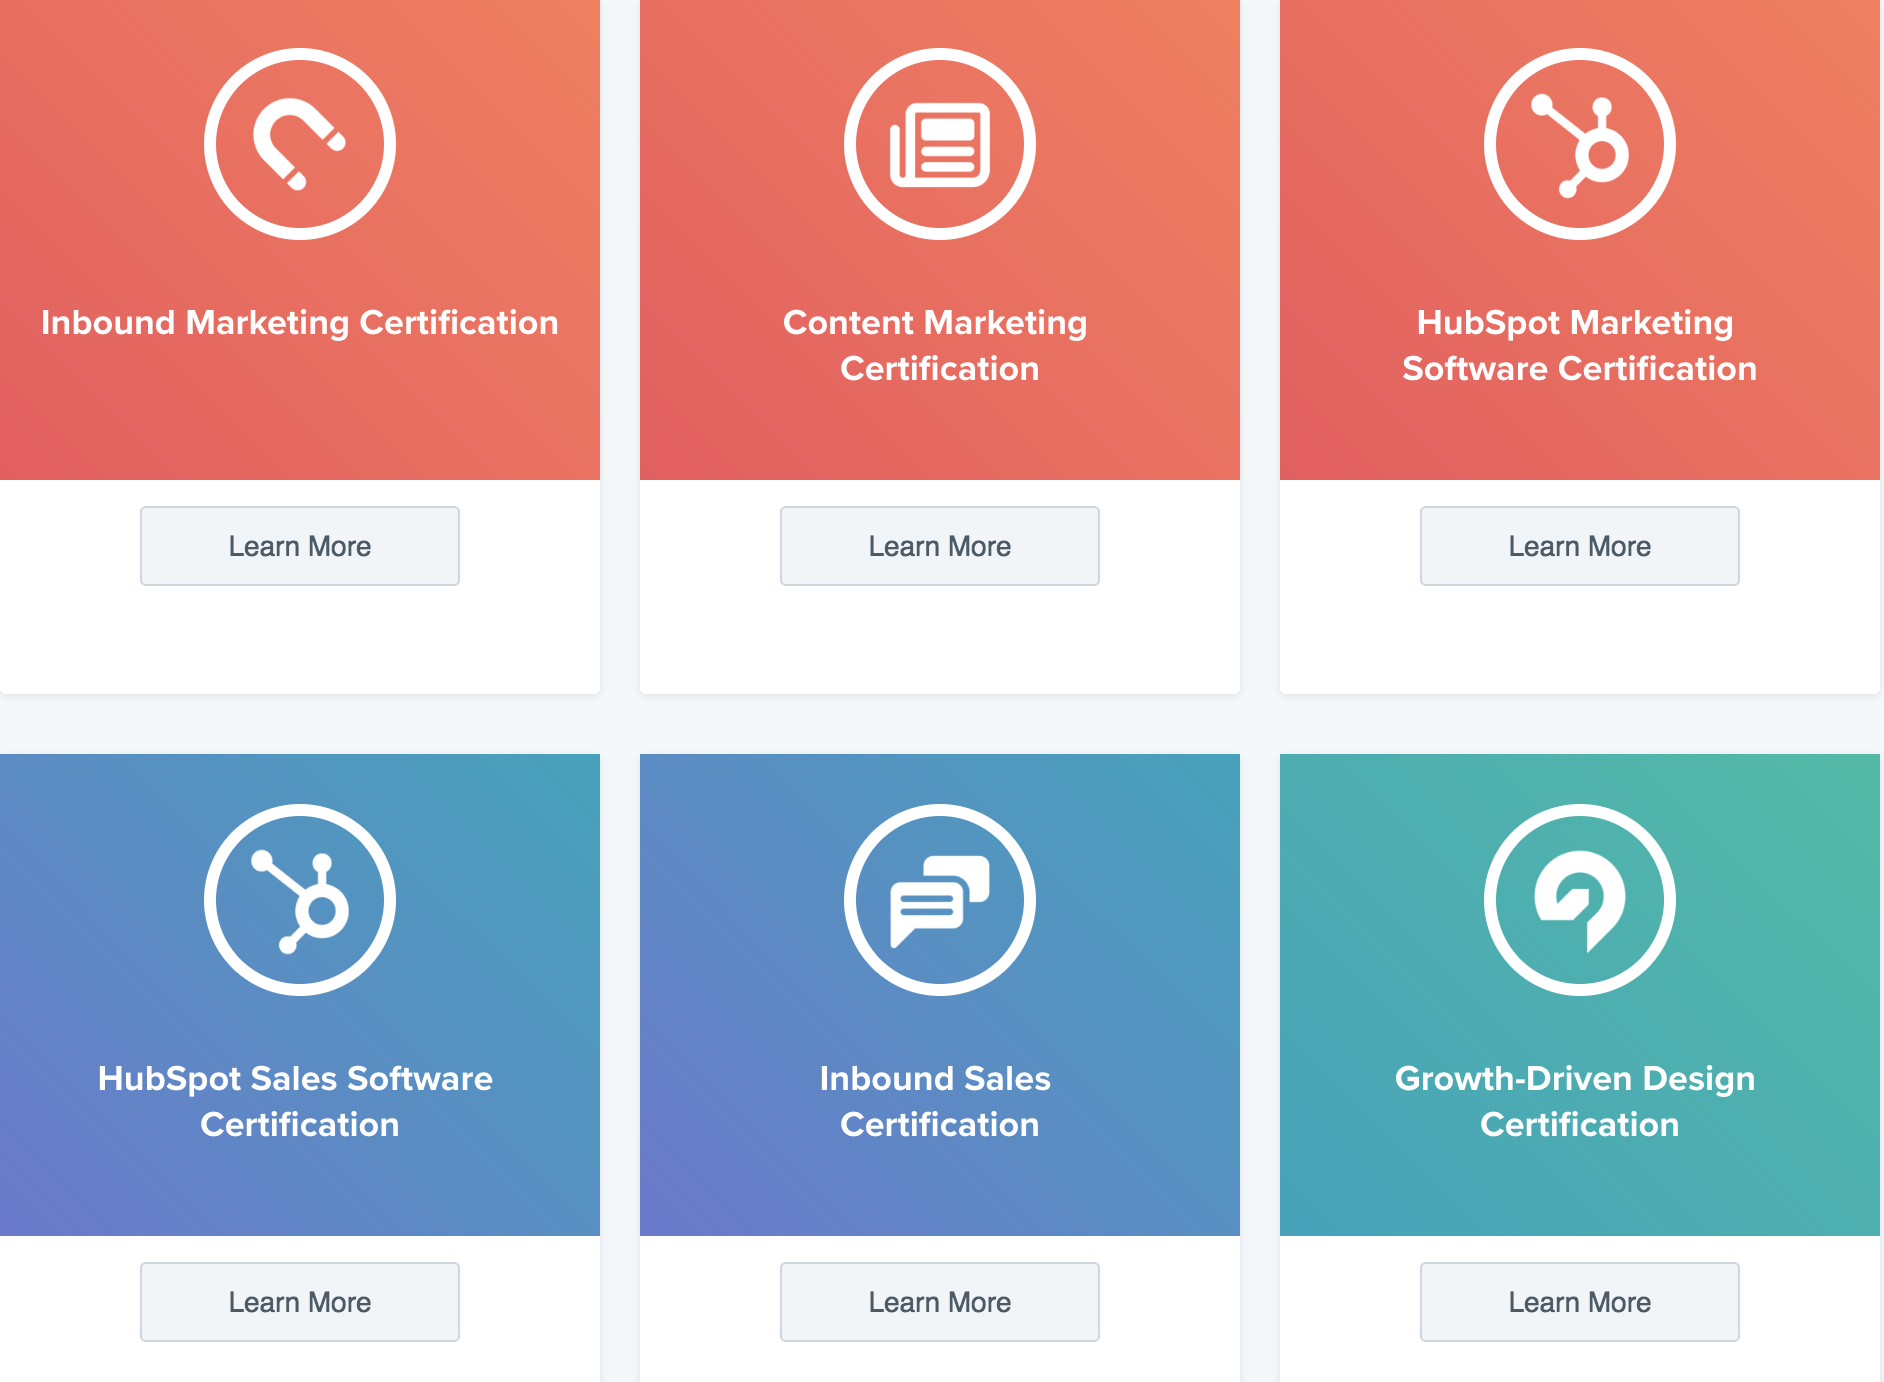Learn more about Inbound Sales Certification
The height and width of the screenshot is (1382, 1884).
point(940,1302)
